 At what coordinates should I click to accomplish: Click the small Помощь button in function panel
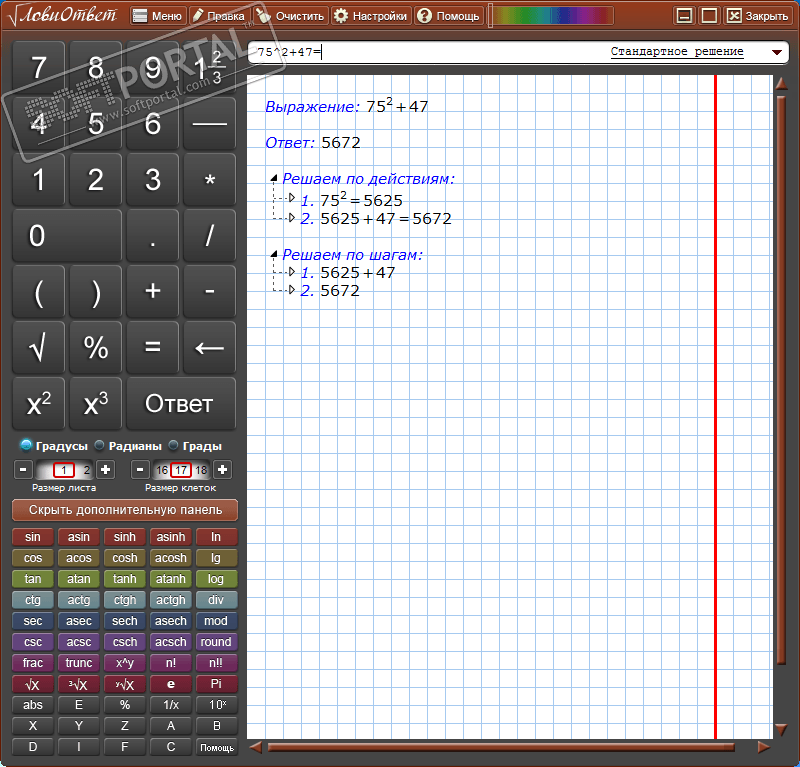coord(216,747)
